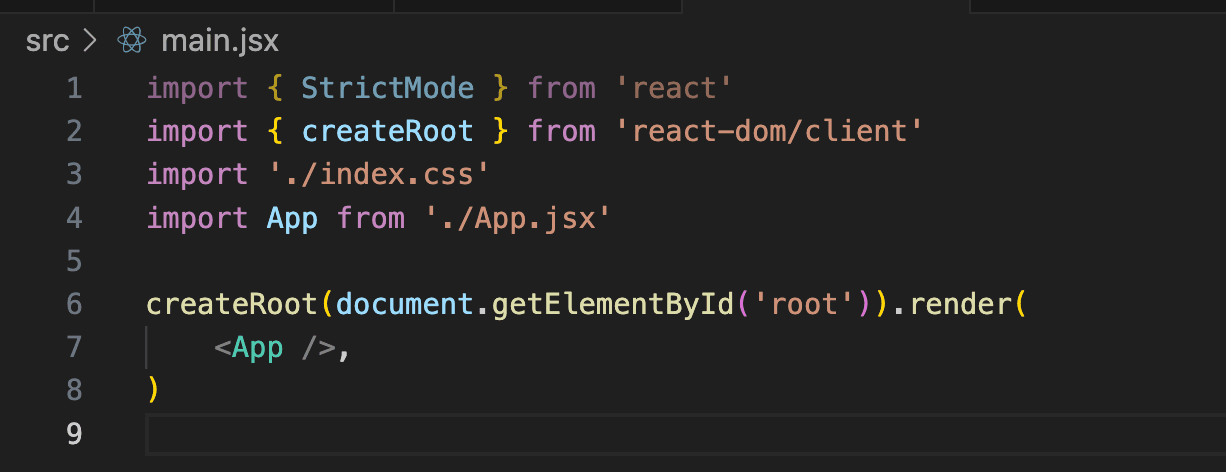Viewport: 1226px width, 472px height.
Task: Click the getElementById method name
Action: coord(613,304)
